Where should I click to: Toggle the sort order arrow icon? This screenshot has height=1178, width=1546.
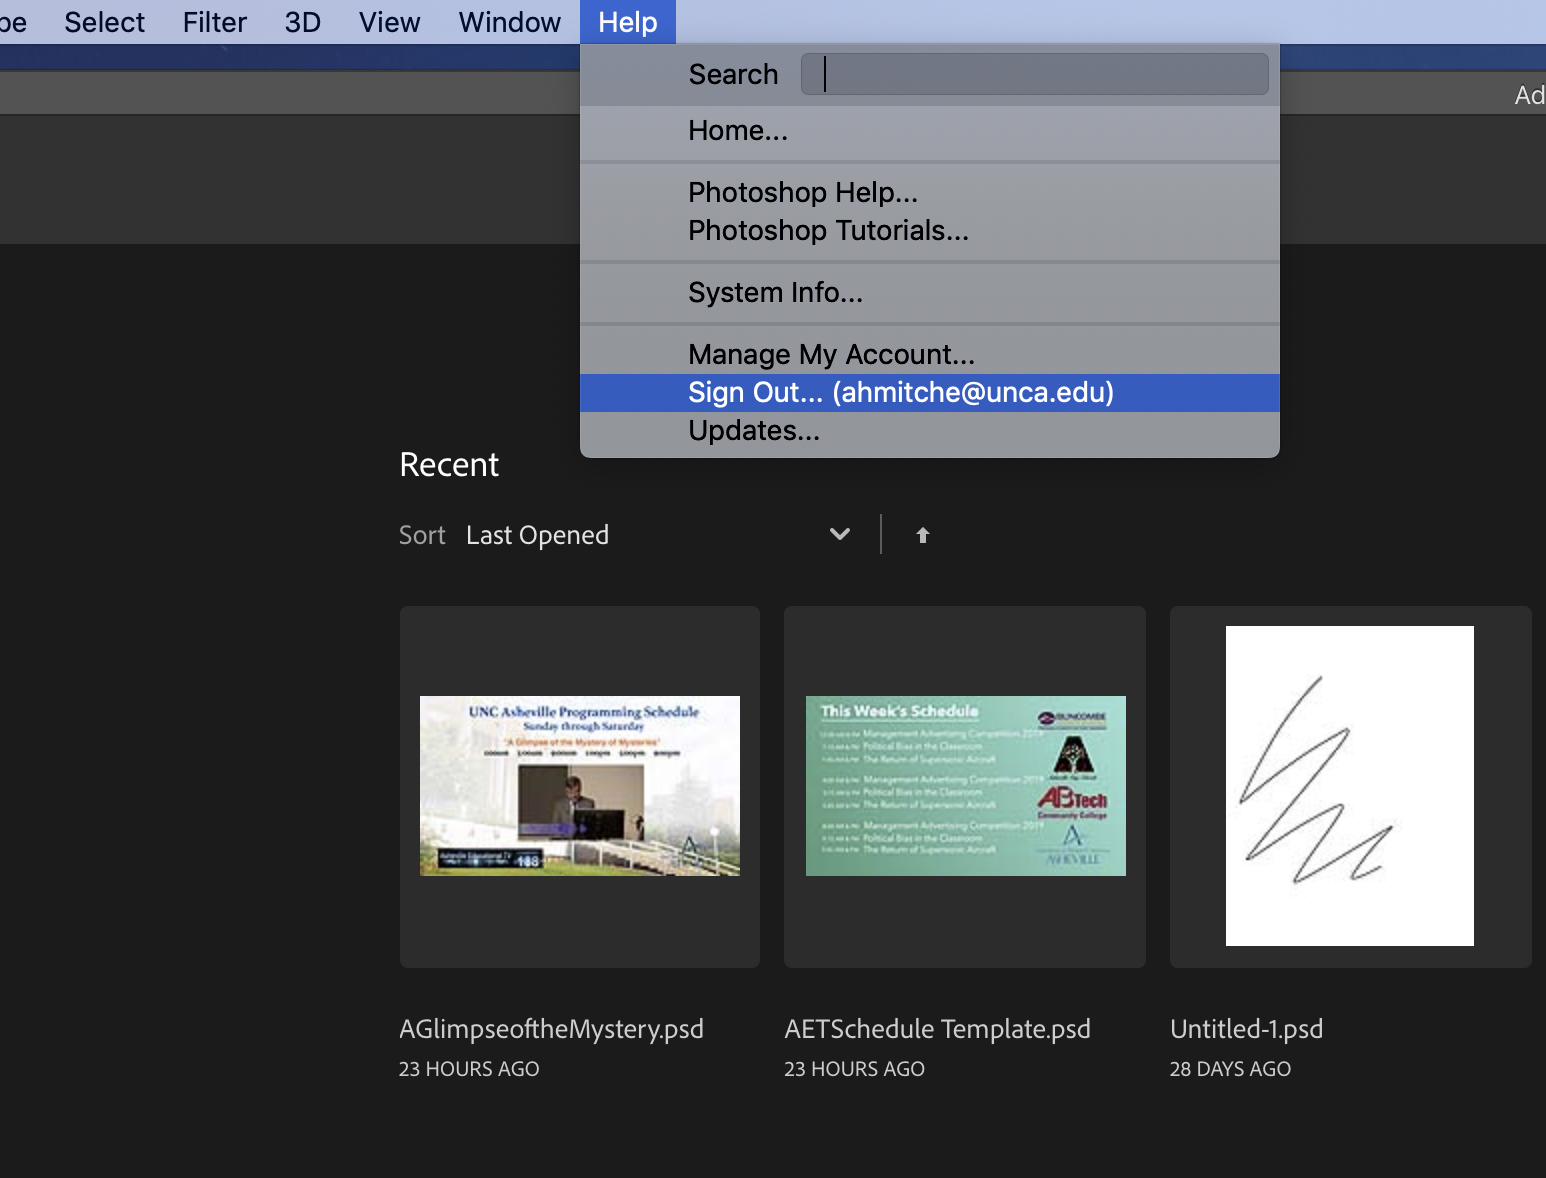coord(922,535)
